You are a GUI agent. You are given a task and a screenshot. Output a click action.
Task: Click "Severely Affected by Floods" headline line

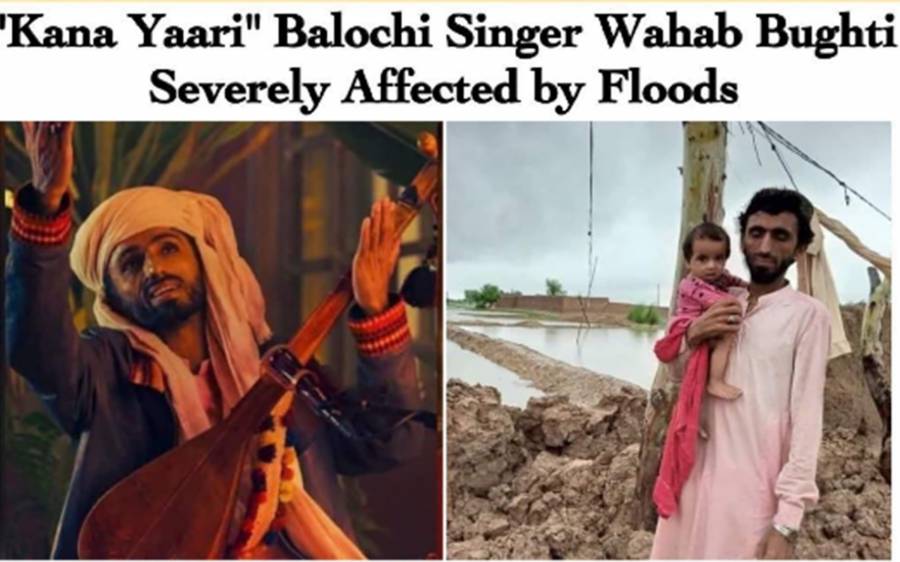pyautogui.click(x=443, y=88)
